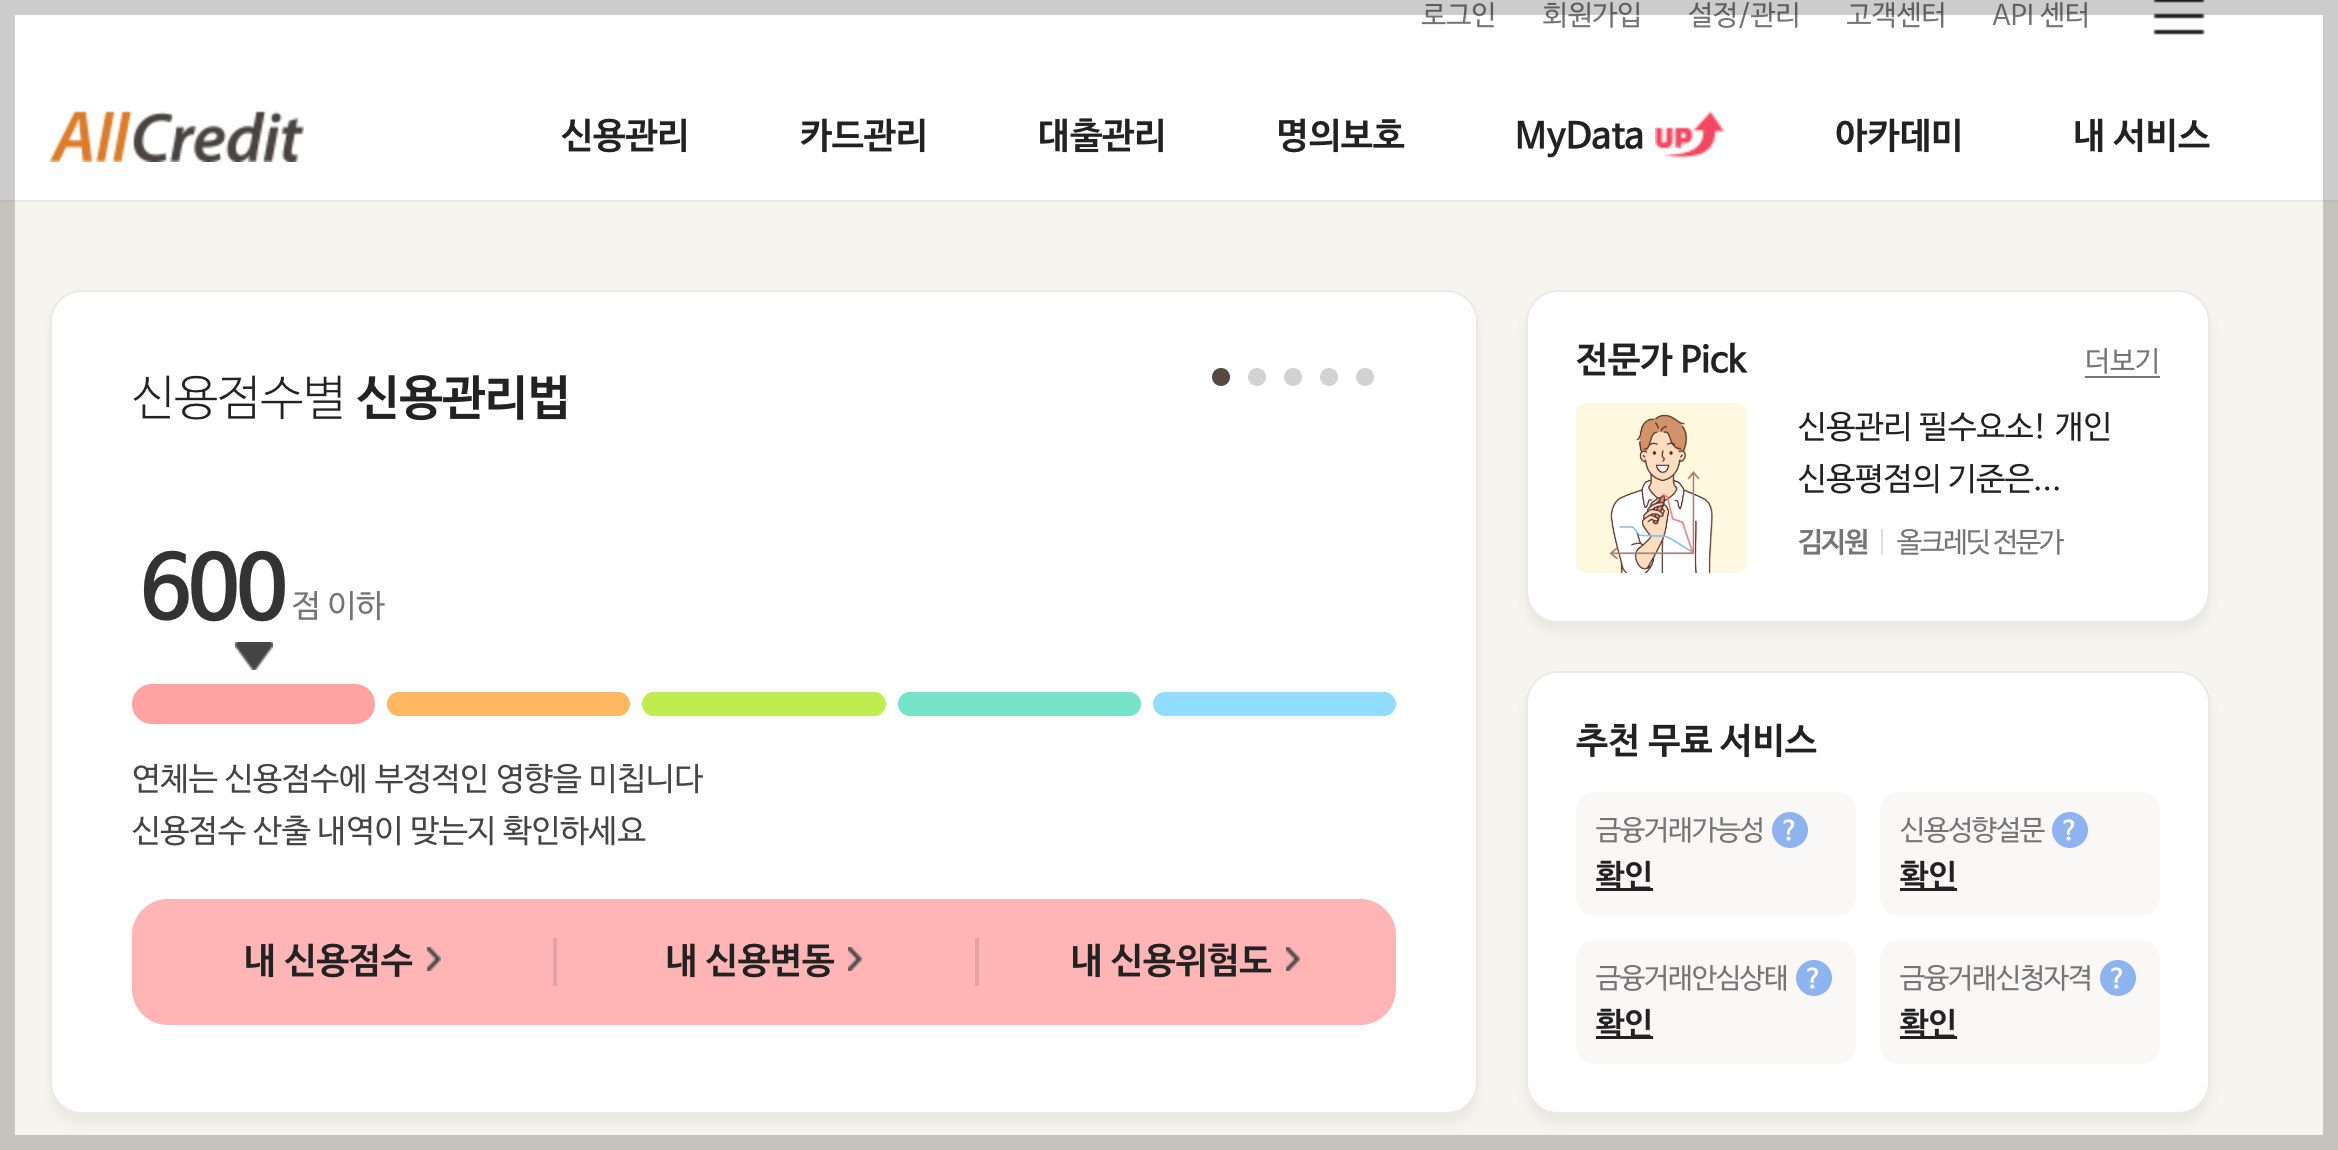Click the 로그인 link at top
This screenshot has height=1150, width=2338.
(1459, 14)
